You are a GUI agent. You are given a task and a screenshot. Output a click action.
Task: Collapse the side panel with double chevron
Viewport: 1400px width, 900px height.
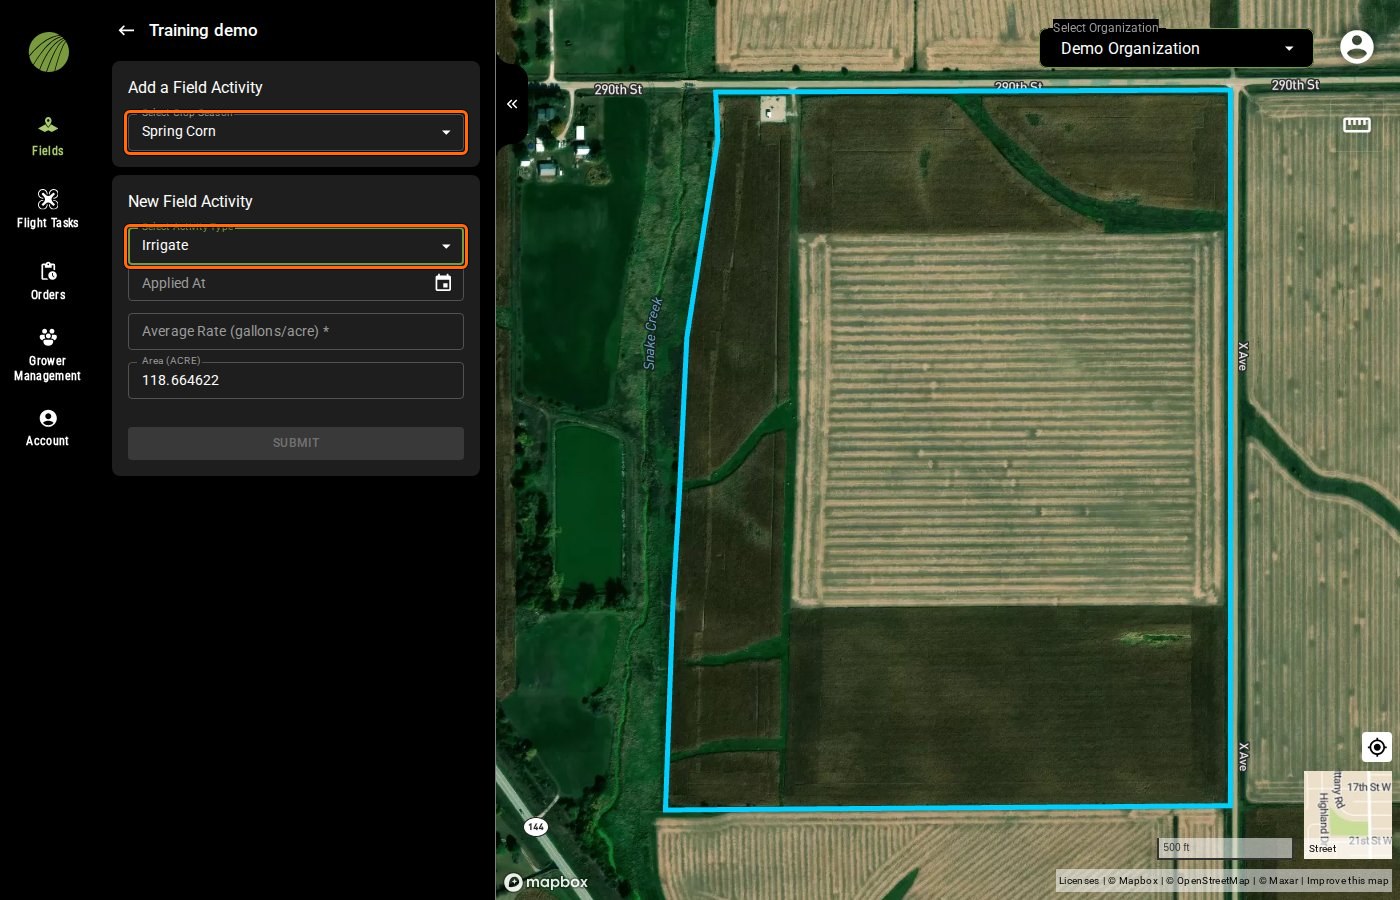tap(512, 104)
